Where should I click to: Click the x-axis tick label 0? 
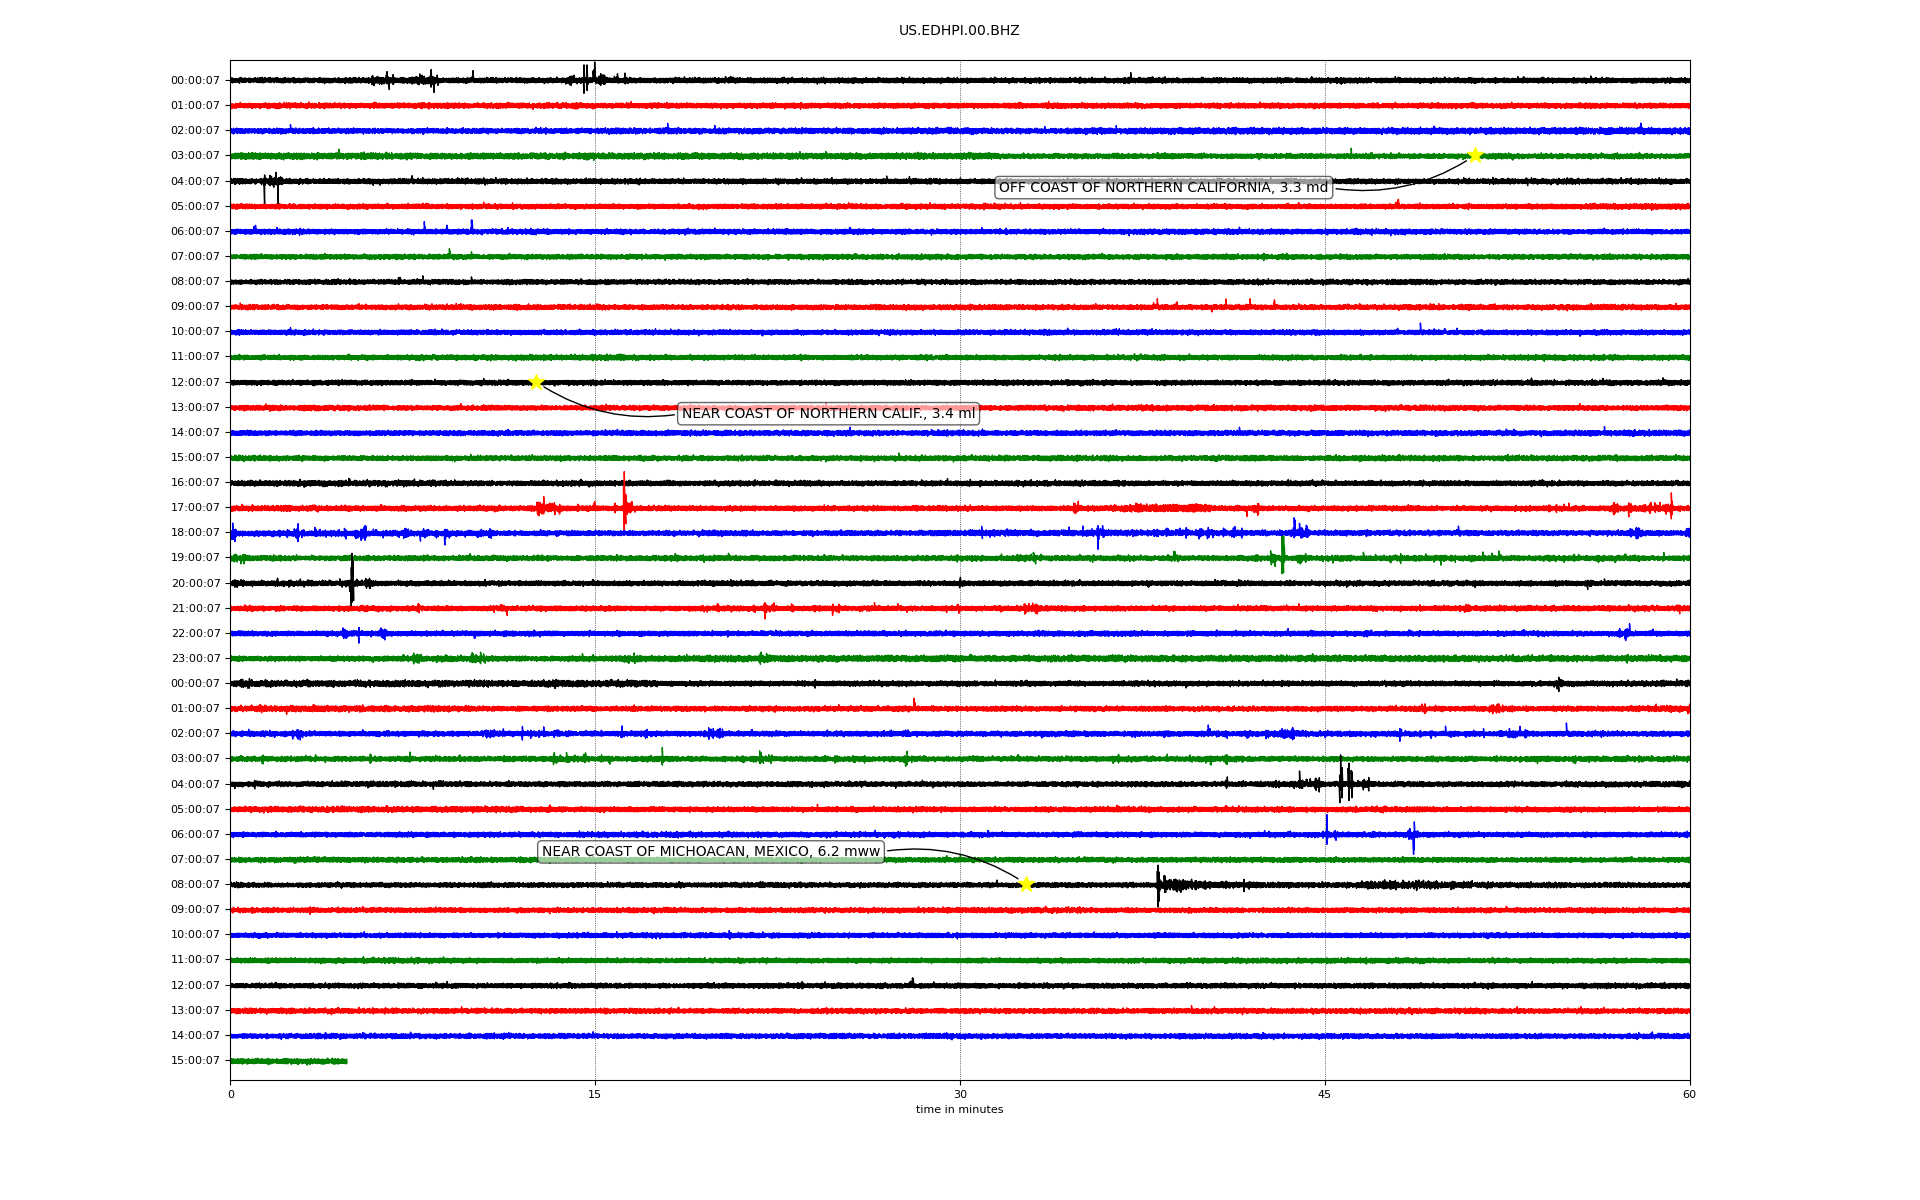231,1094
